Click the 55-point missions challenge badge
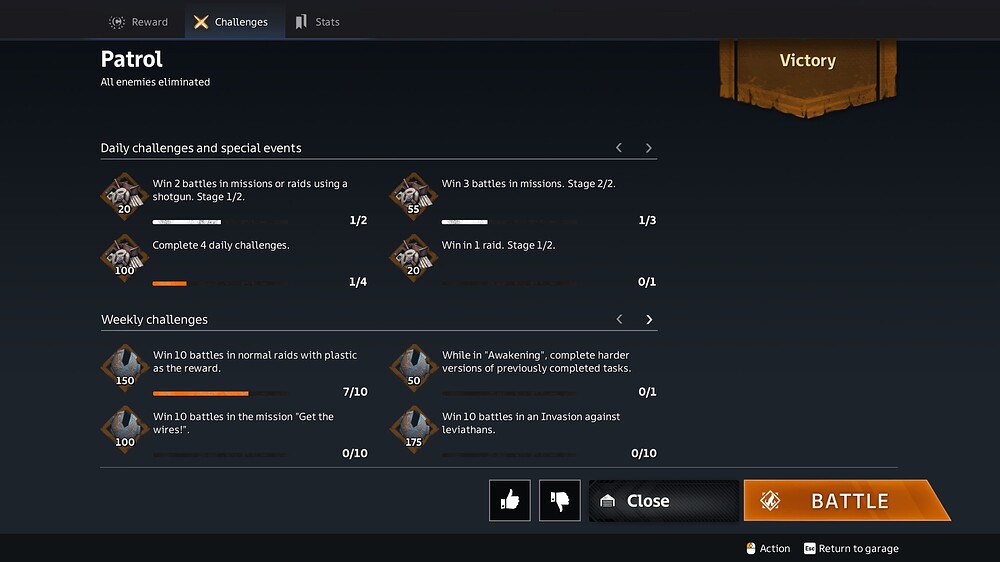 tap(413, 196)
